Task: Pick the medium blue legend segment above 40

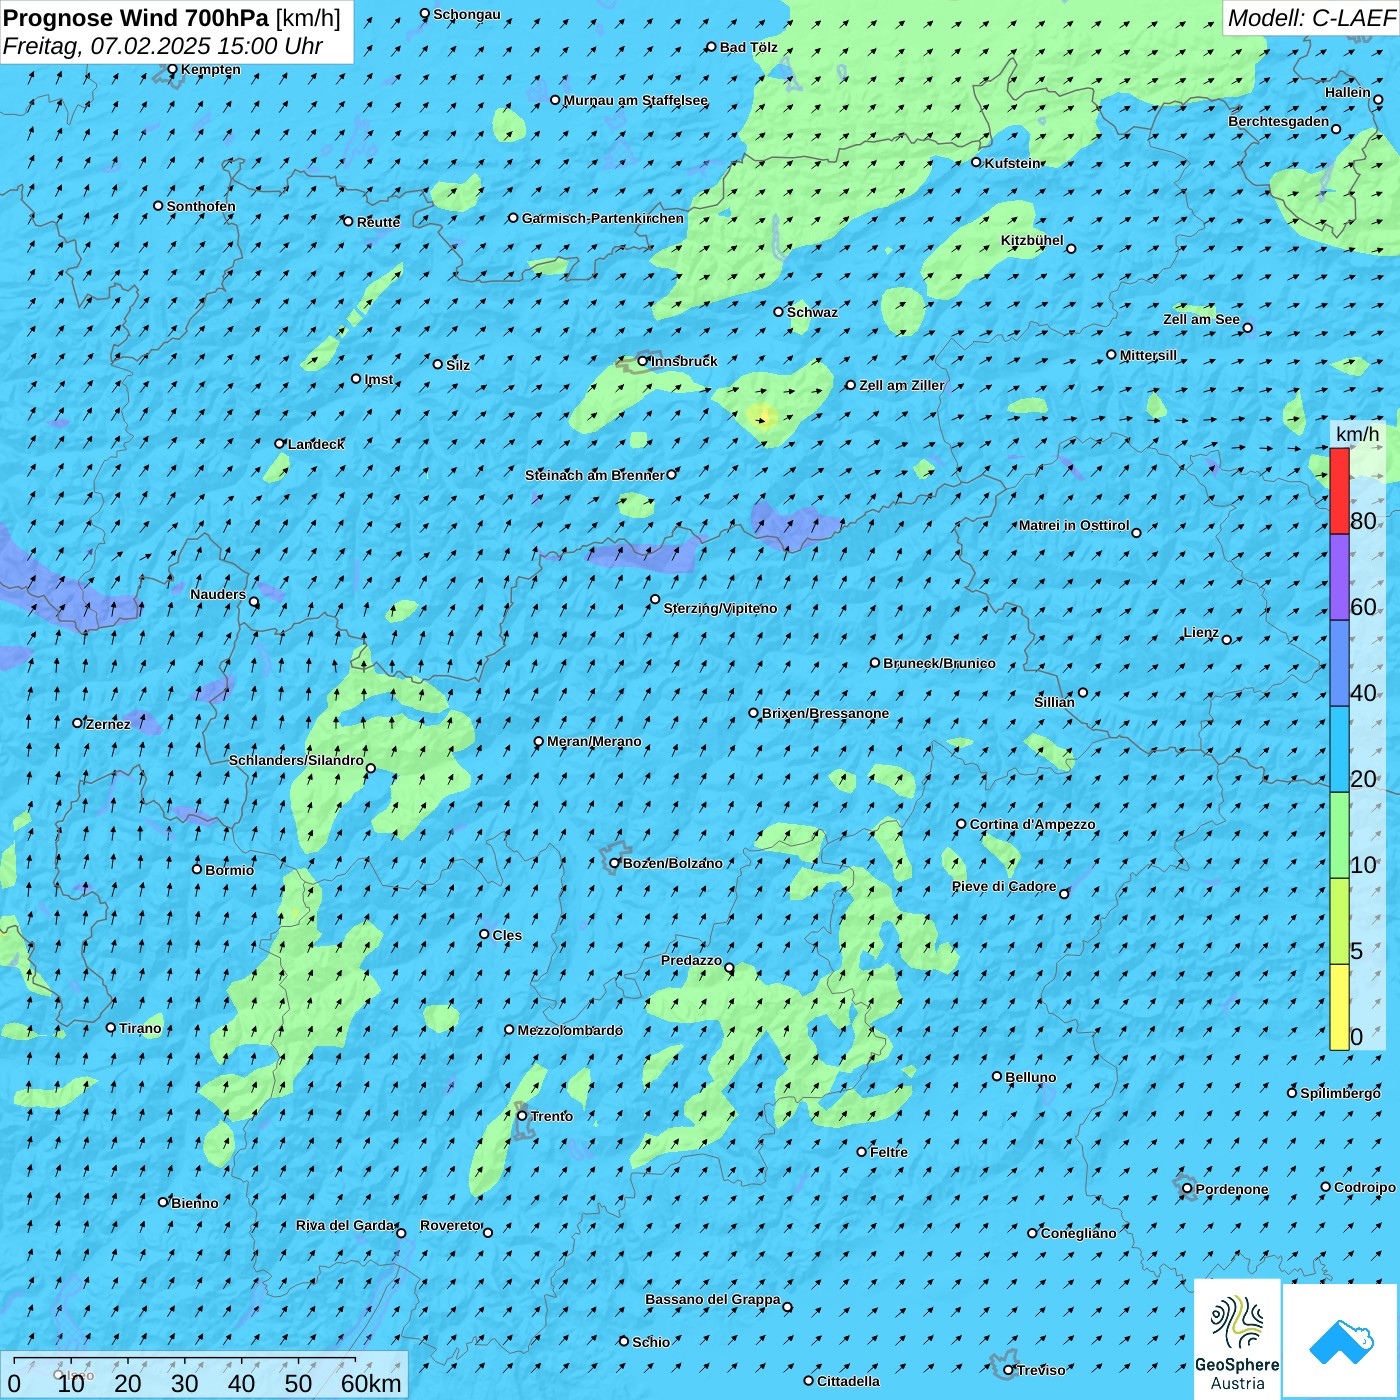Action: [x=1339, y=663]
